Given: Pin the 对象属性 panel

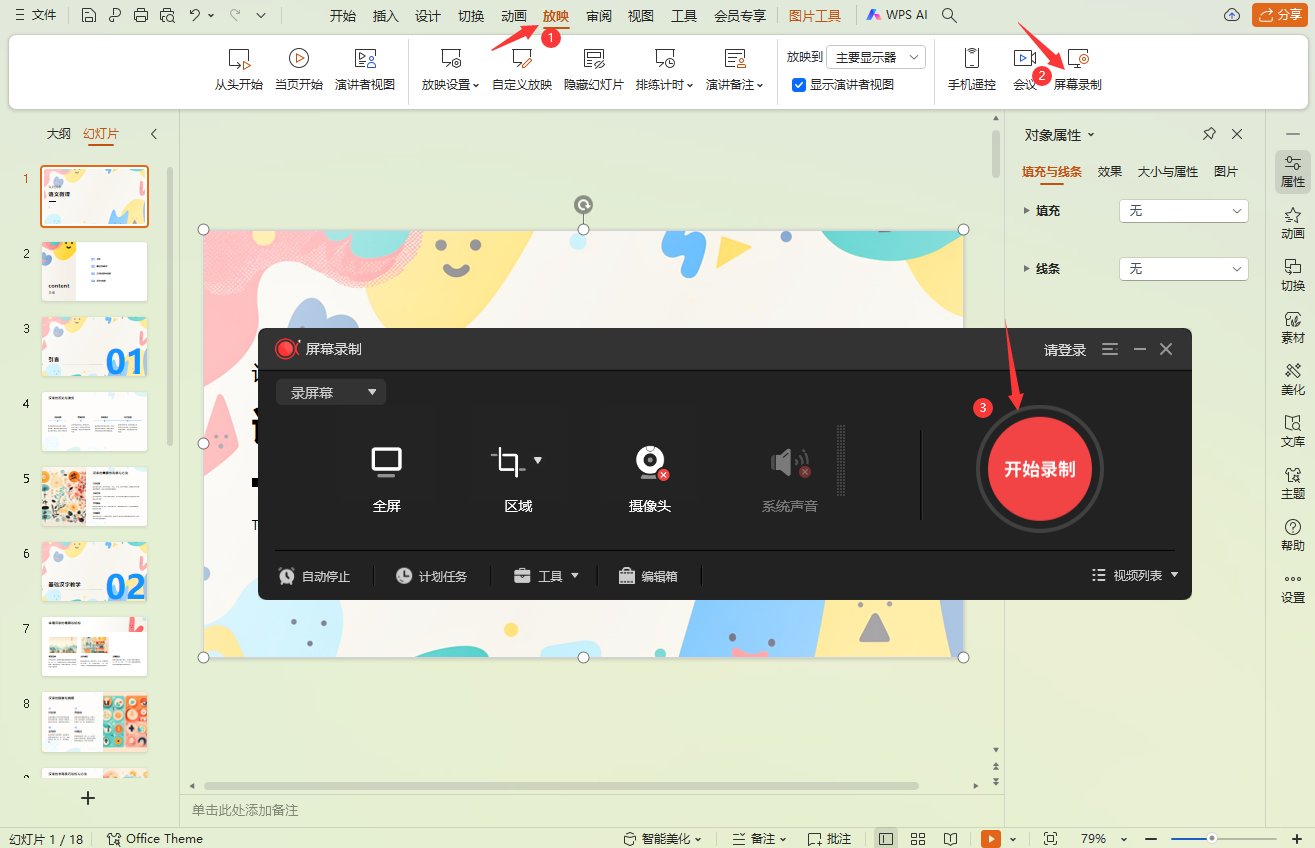Looking at the screenshot, I should pyautogui.click(x=1209, y=134).
